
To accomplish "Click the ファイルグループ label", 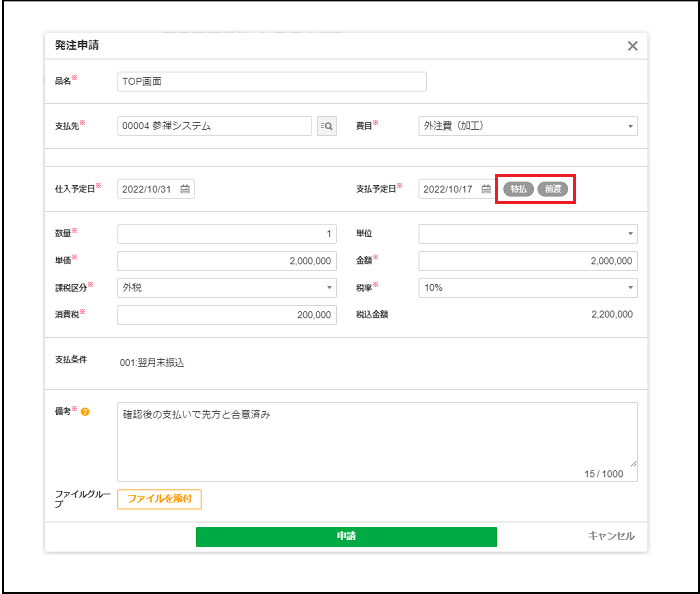I will (x=82, y=499).
